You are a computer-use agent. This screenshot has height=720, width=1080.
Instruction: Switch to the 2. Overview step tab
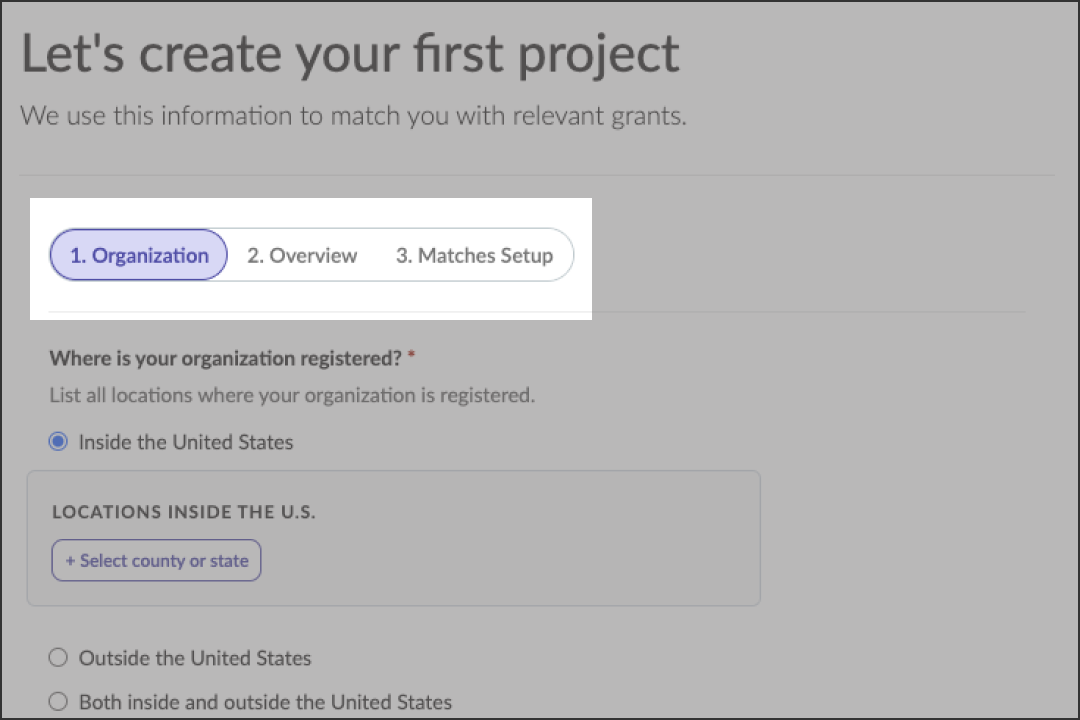pos(302,255)
